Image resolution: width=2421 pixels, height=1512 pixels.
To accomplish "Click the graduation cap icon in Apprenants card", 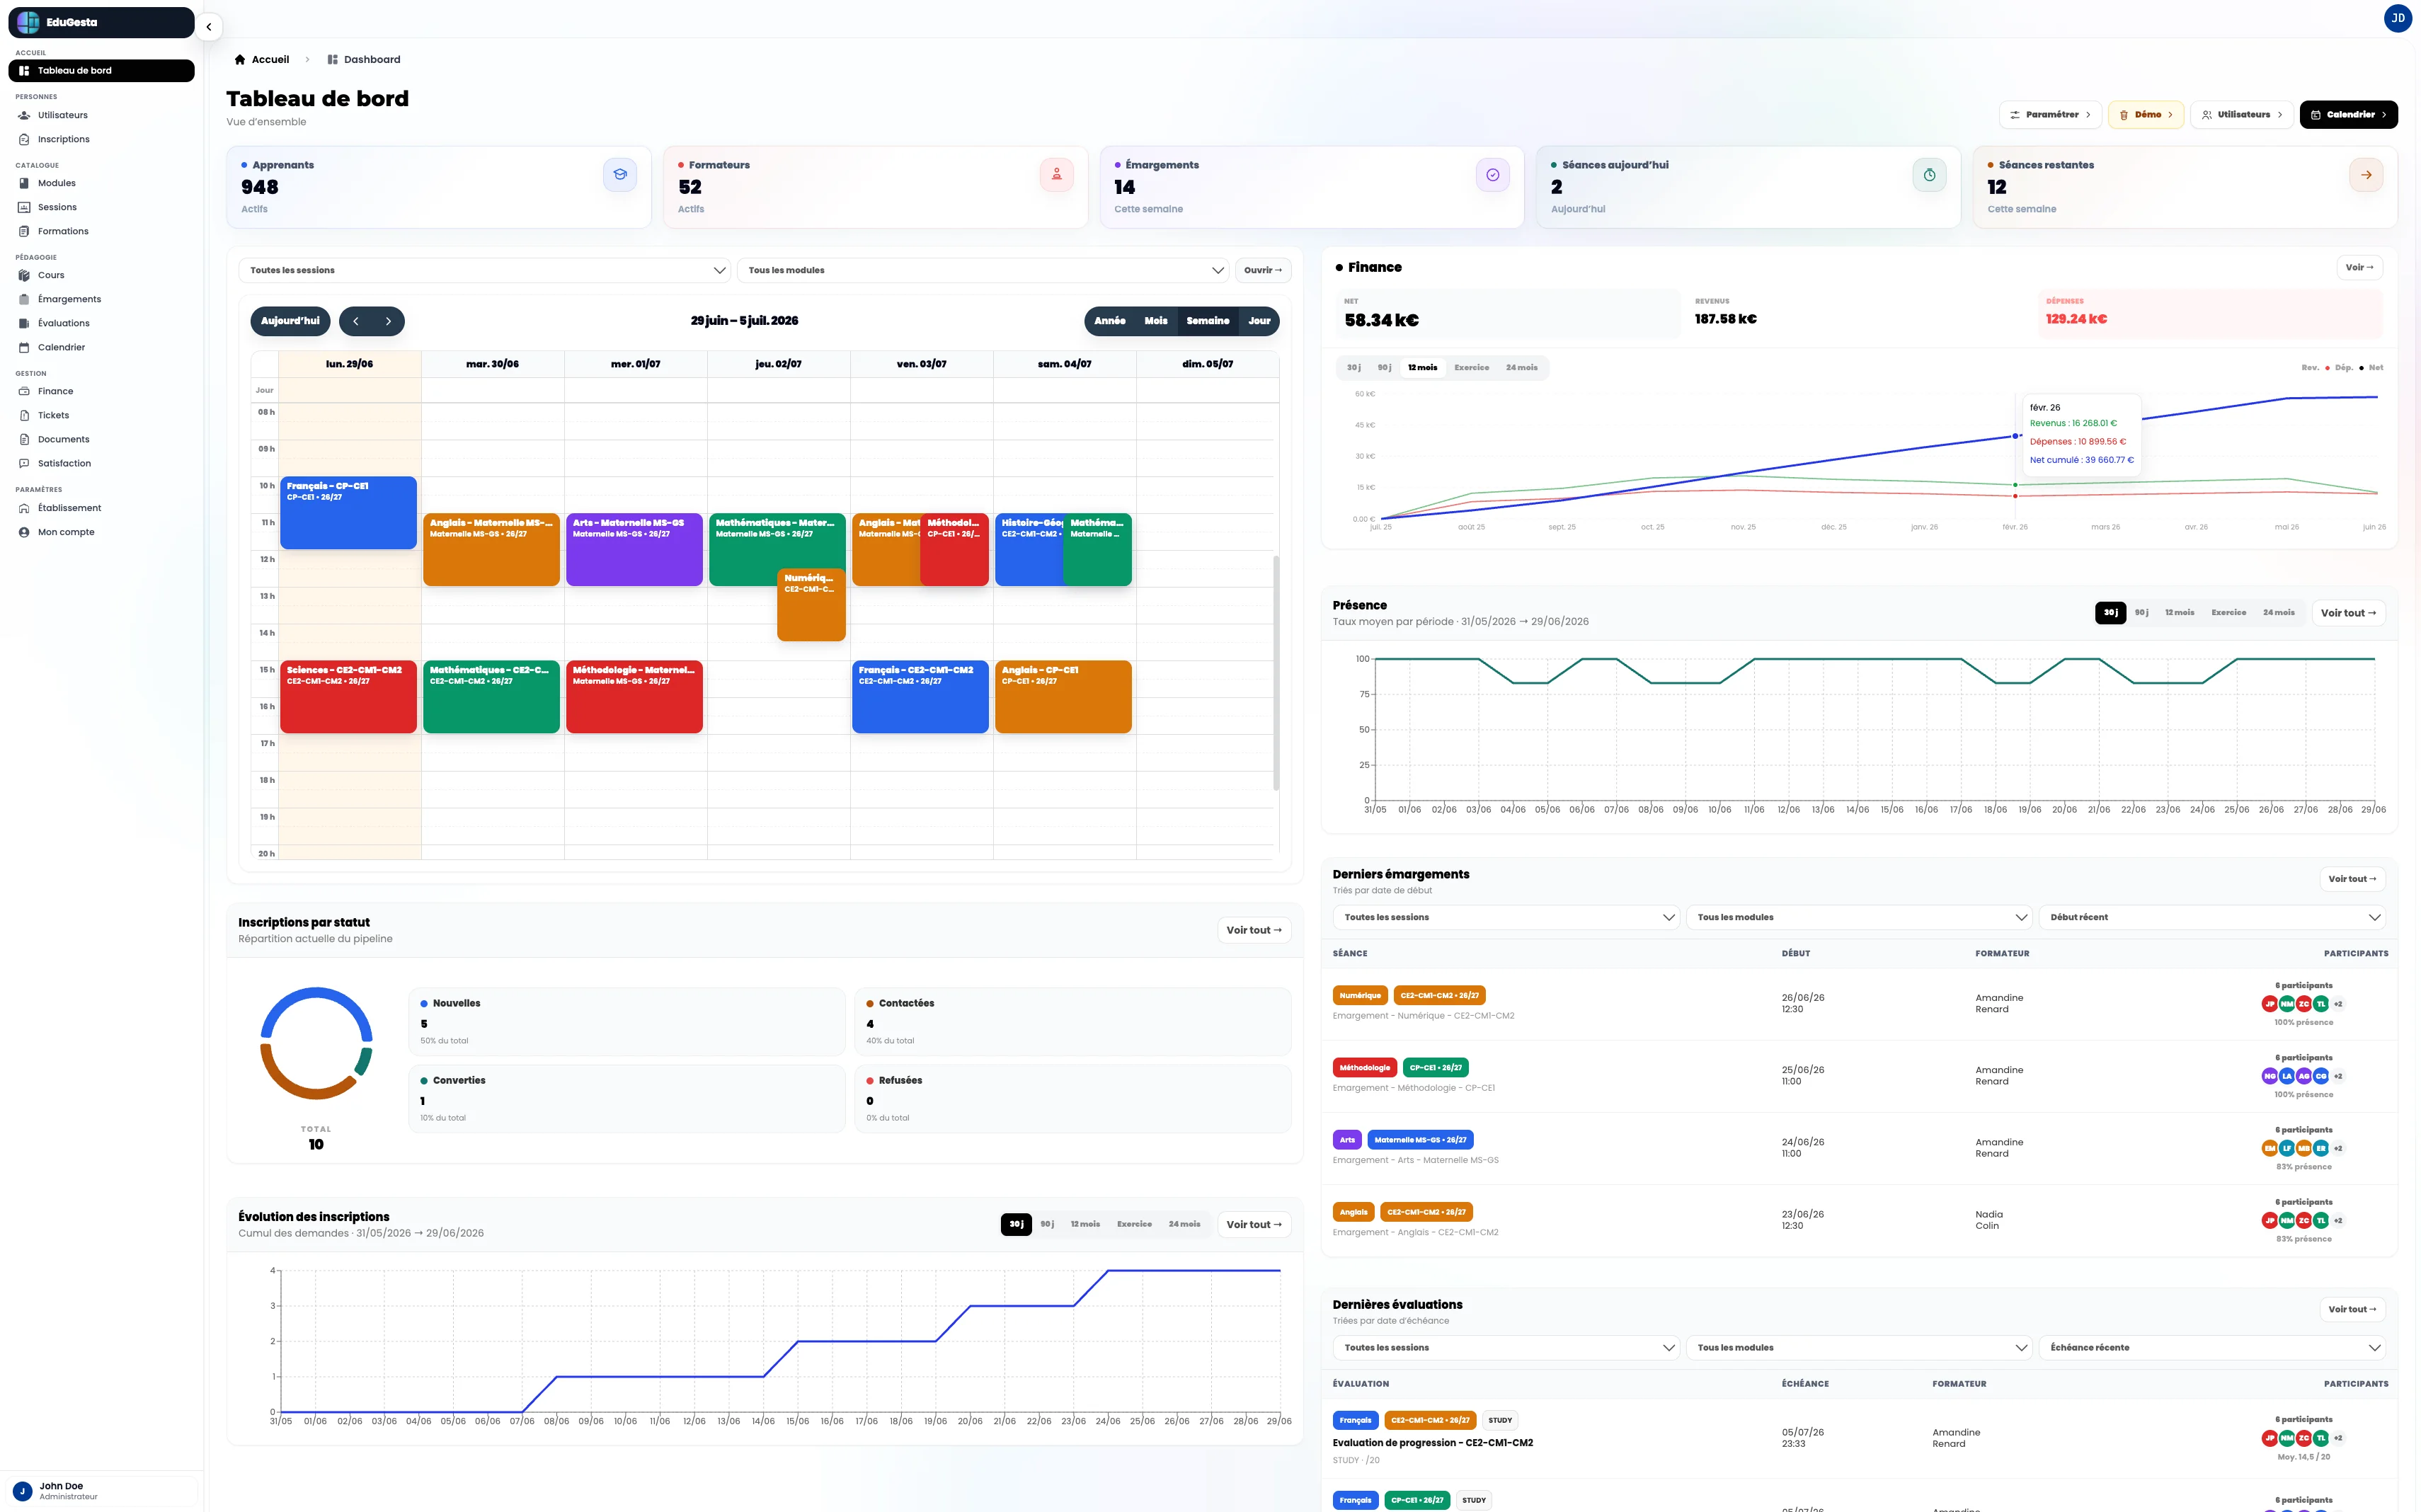I will tap(620, 175).
